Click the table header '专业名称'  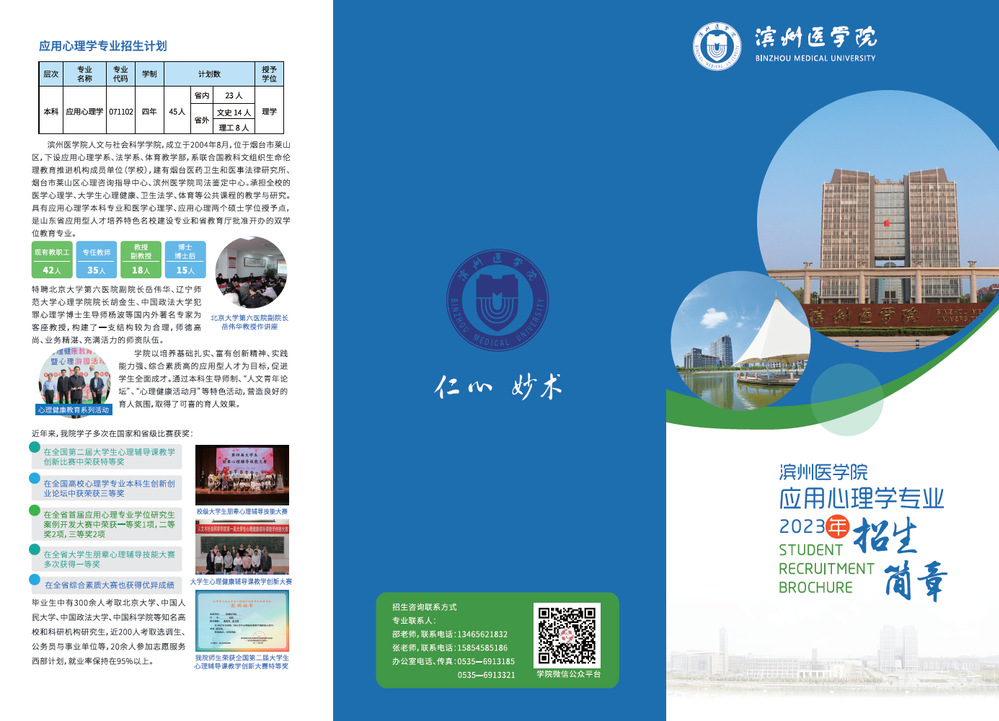pyautogui.click(x=85, y=74)
